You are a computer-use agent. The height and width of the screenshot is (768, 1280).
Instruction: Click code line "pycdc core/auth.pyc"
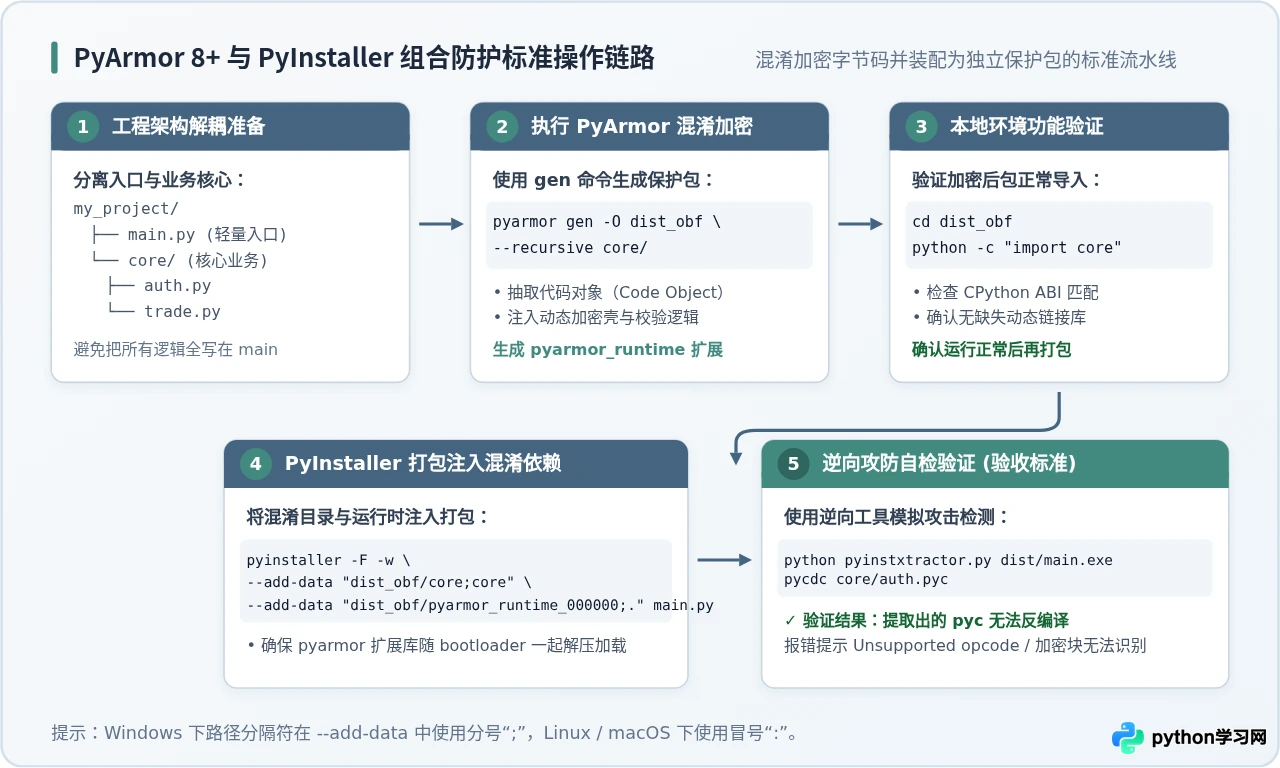pos(866,579)
